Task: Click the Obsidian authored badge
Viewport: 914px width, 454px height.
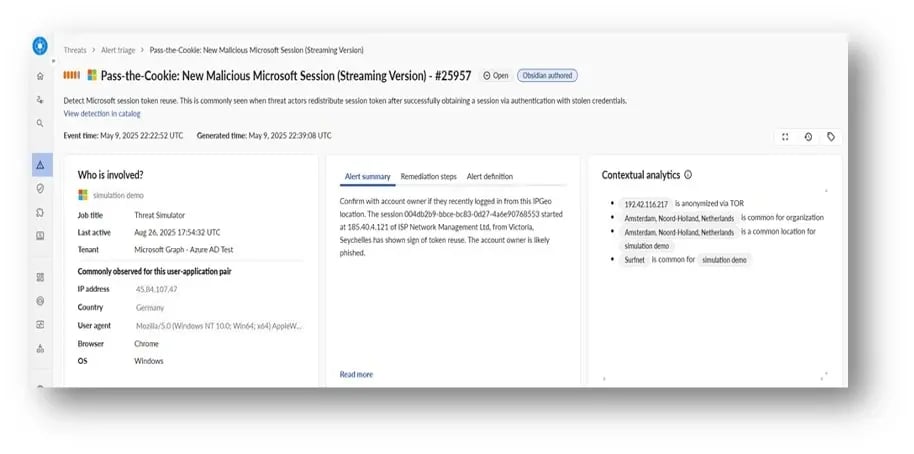Action: coord(547,75)
